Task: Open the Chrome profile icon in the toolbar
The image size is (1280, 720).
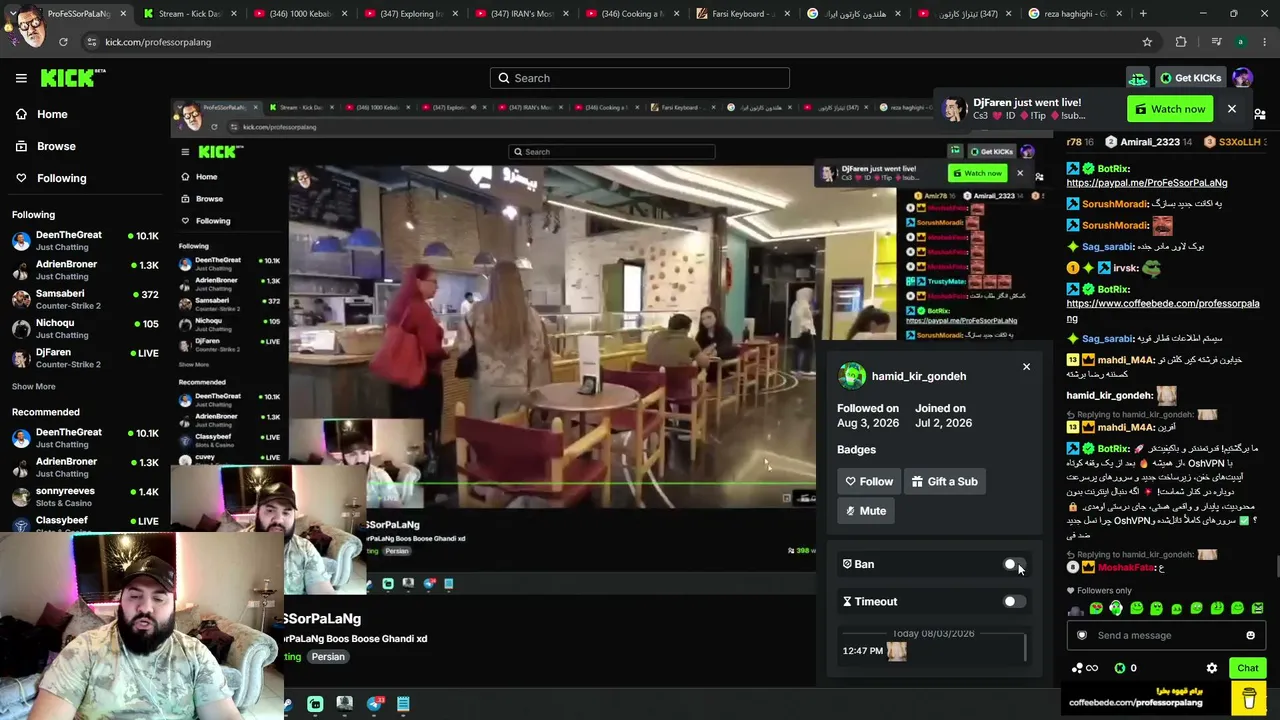Action: click(x=1241, y=42)
